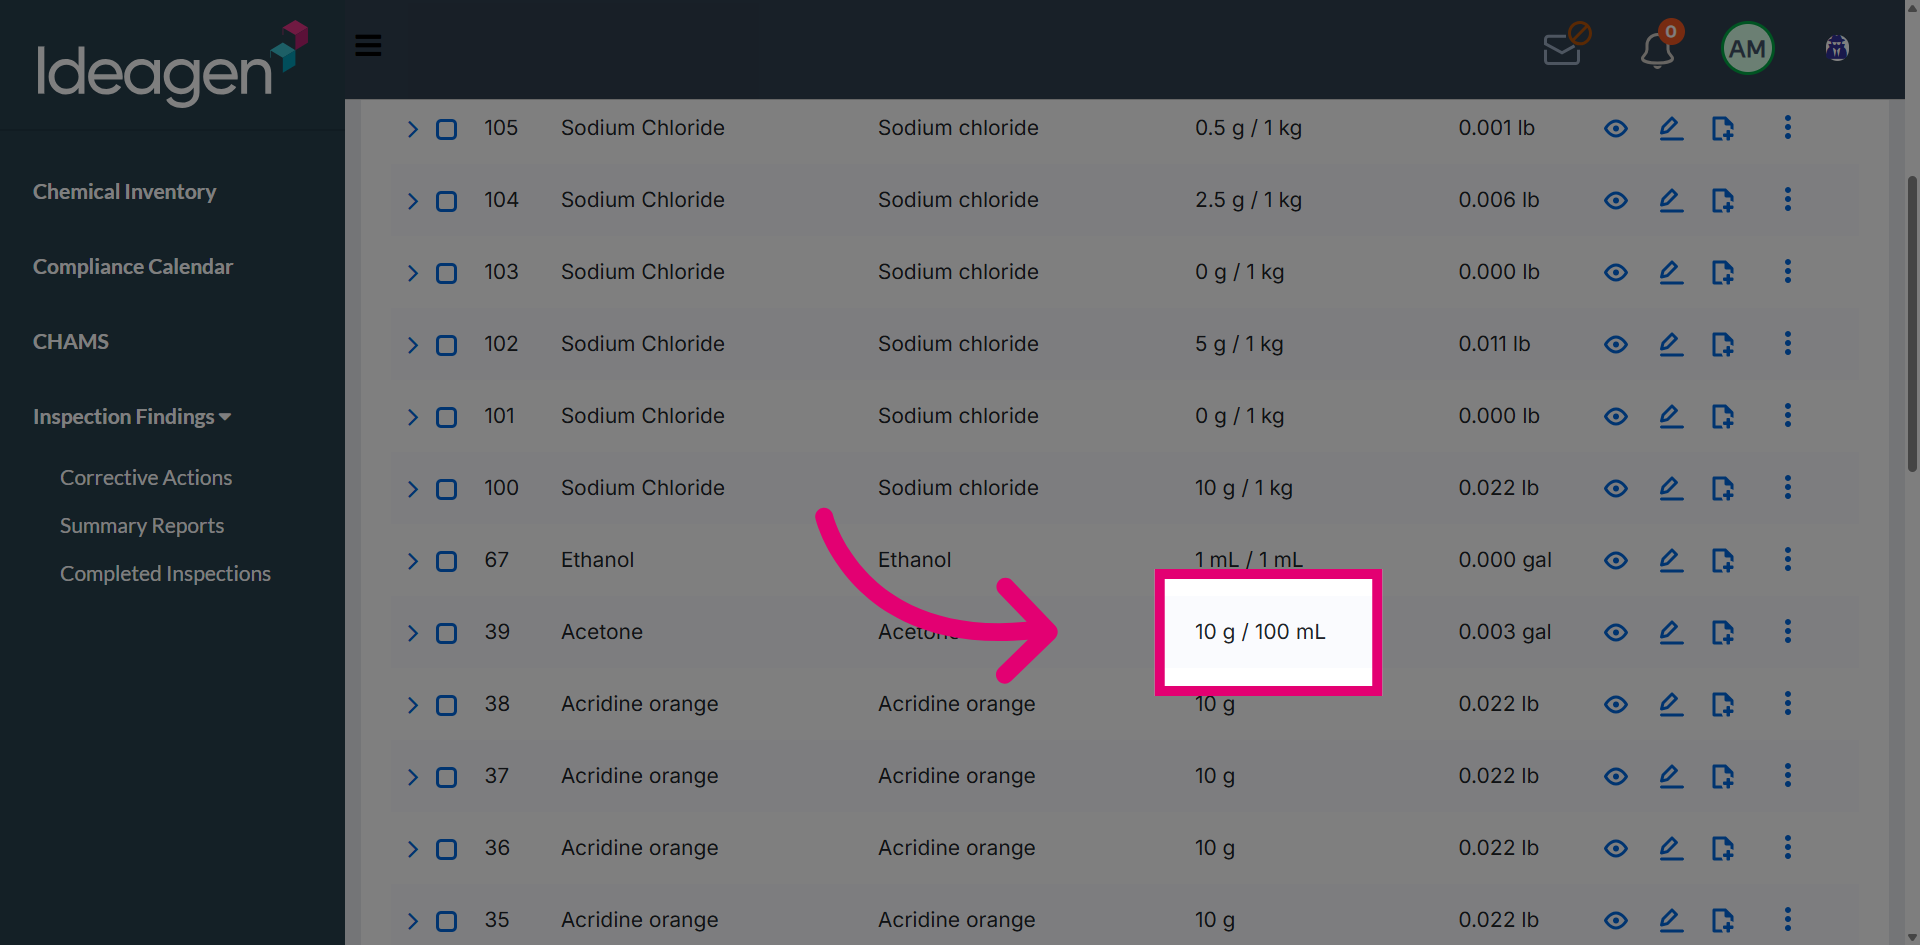
Task: Edit row 39 Acetone
Action: tap(1671, 632)
